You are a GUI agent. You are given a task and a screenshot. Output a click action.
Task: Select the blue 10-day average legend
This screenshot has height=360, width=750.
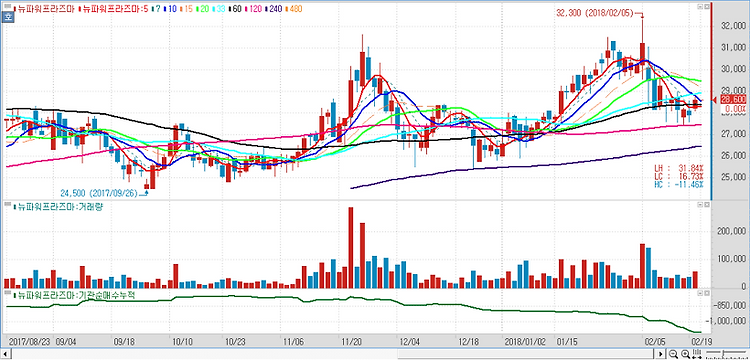(170, 9)
